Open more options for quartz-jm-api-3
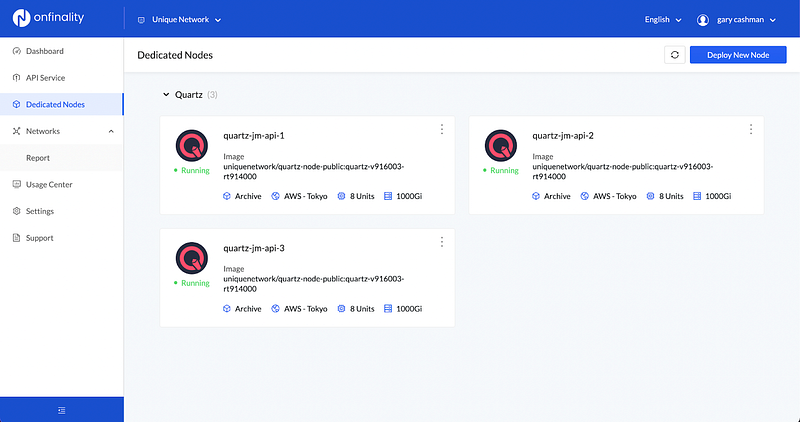The width and height of the screenshot is (800, 422). (442, 242)
